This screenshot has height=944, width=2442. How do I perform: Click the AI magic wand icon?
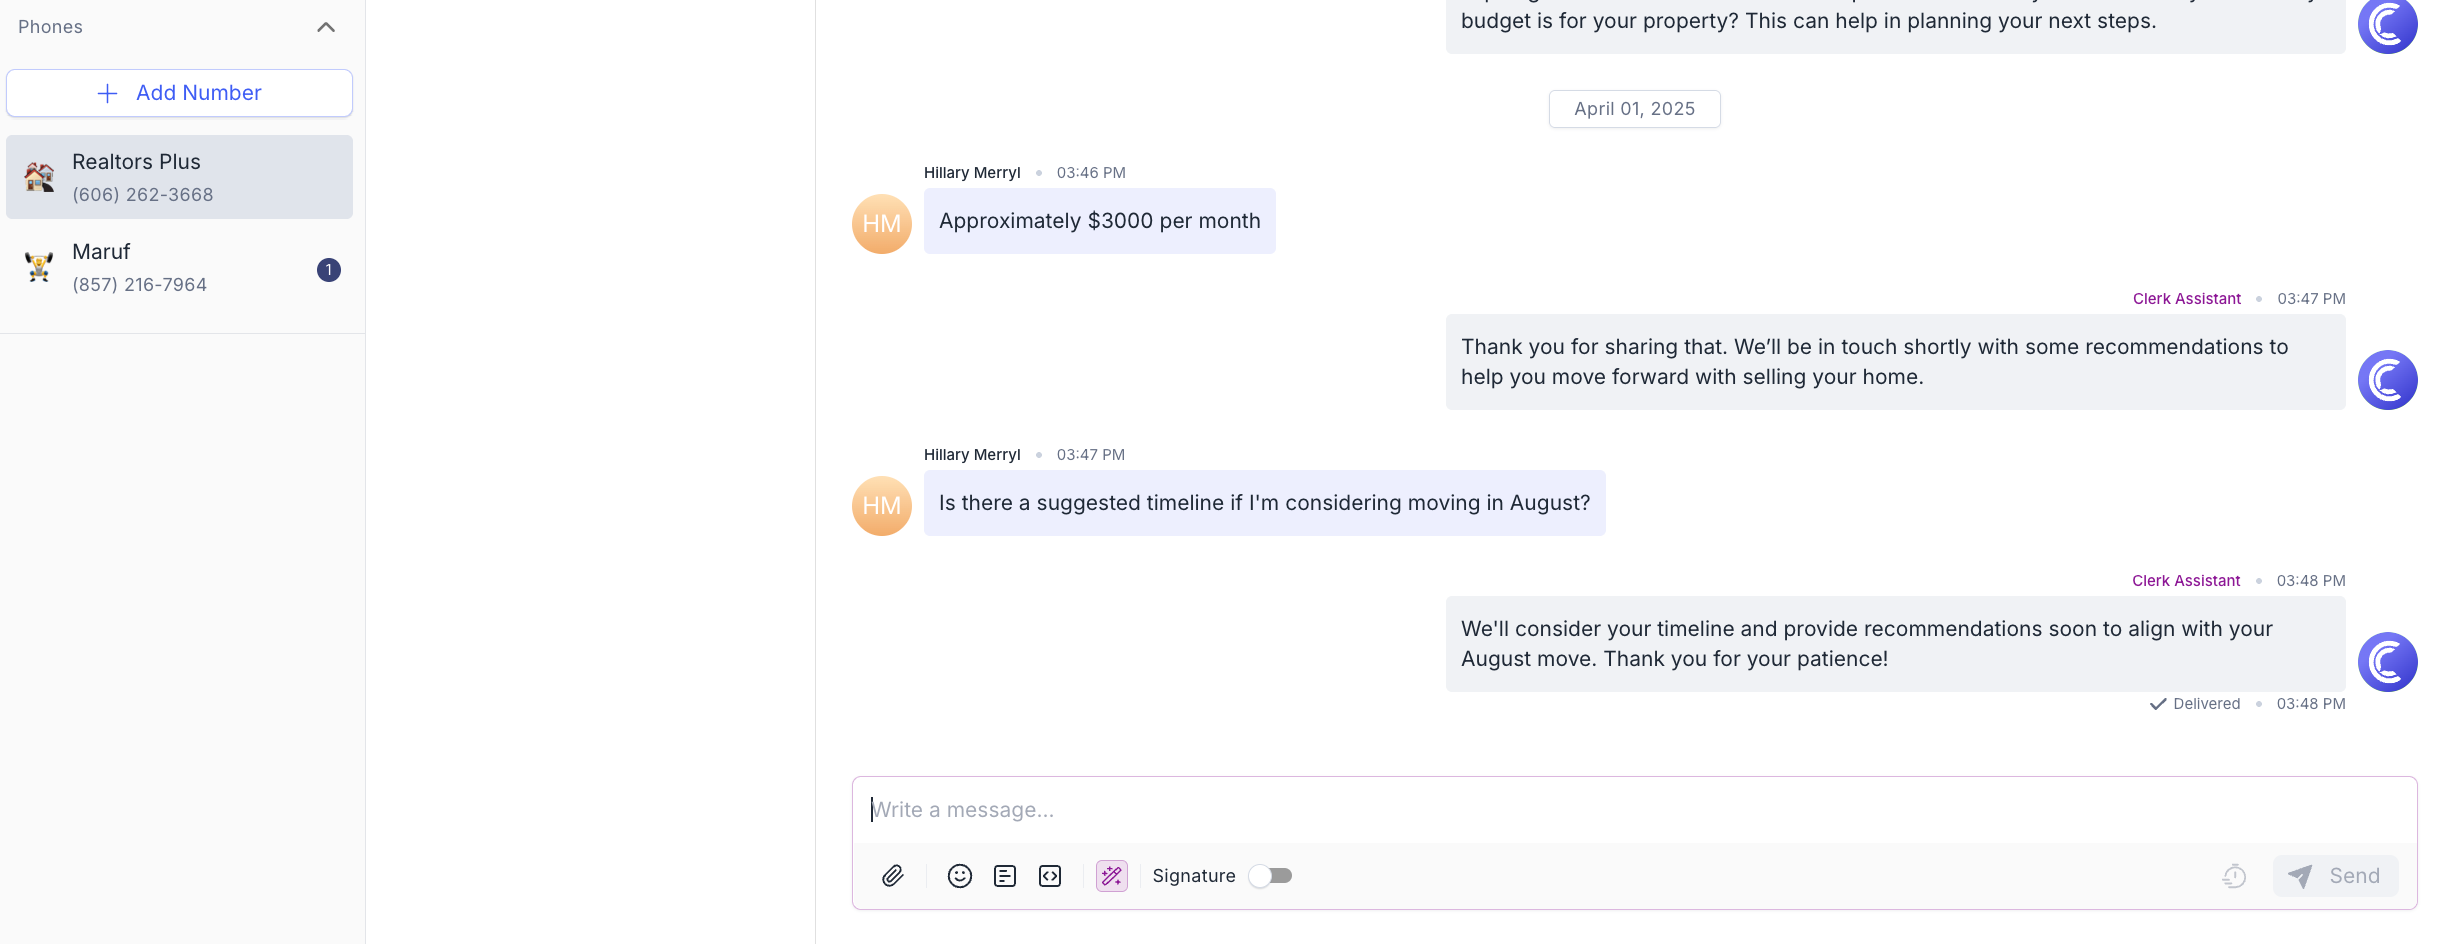(1112, 876)
